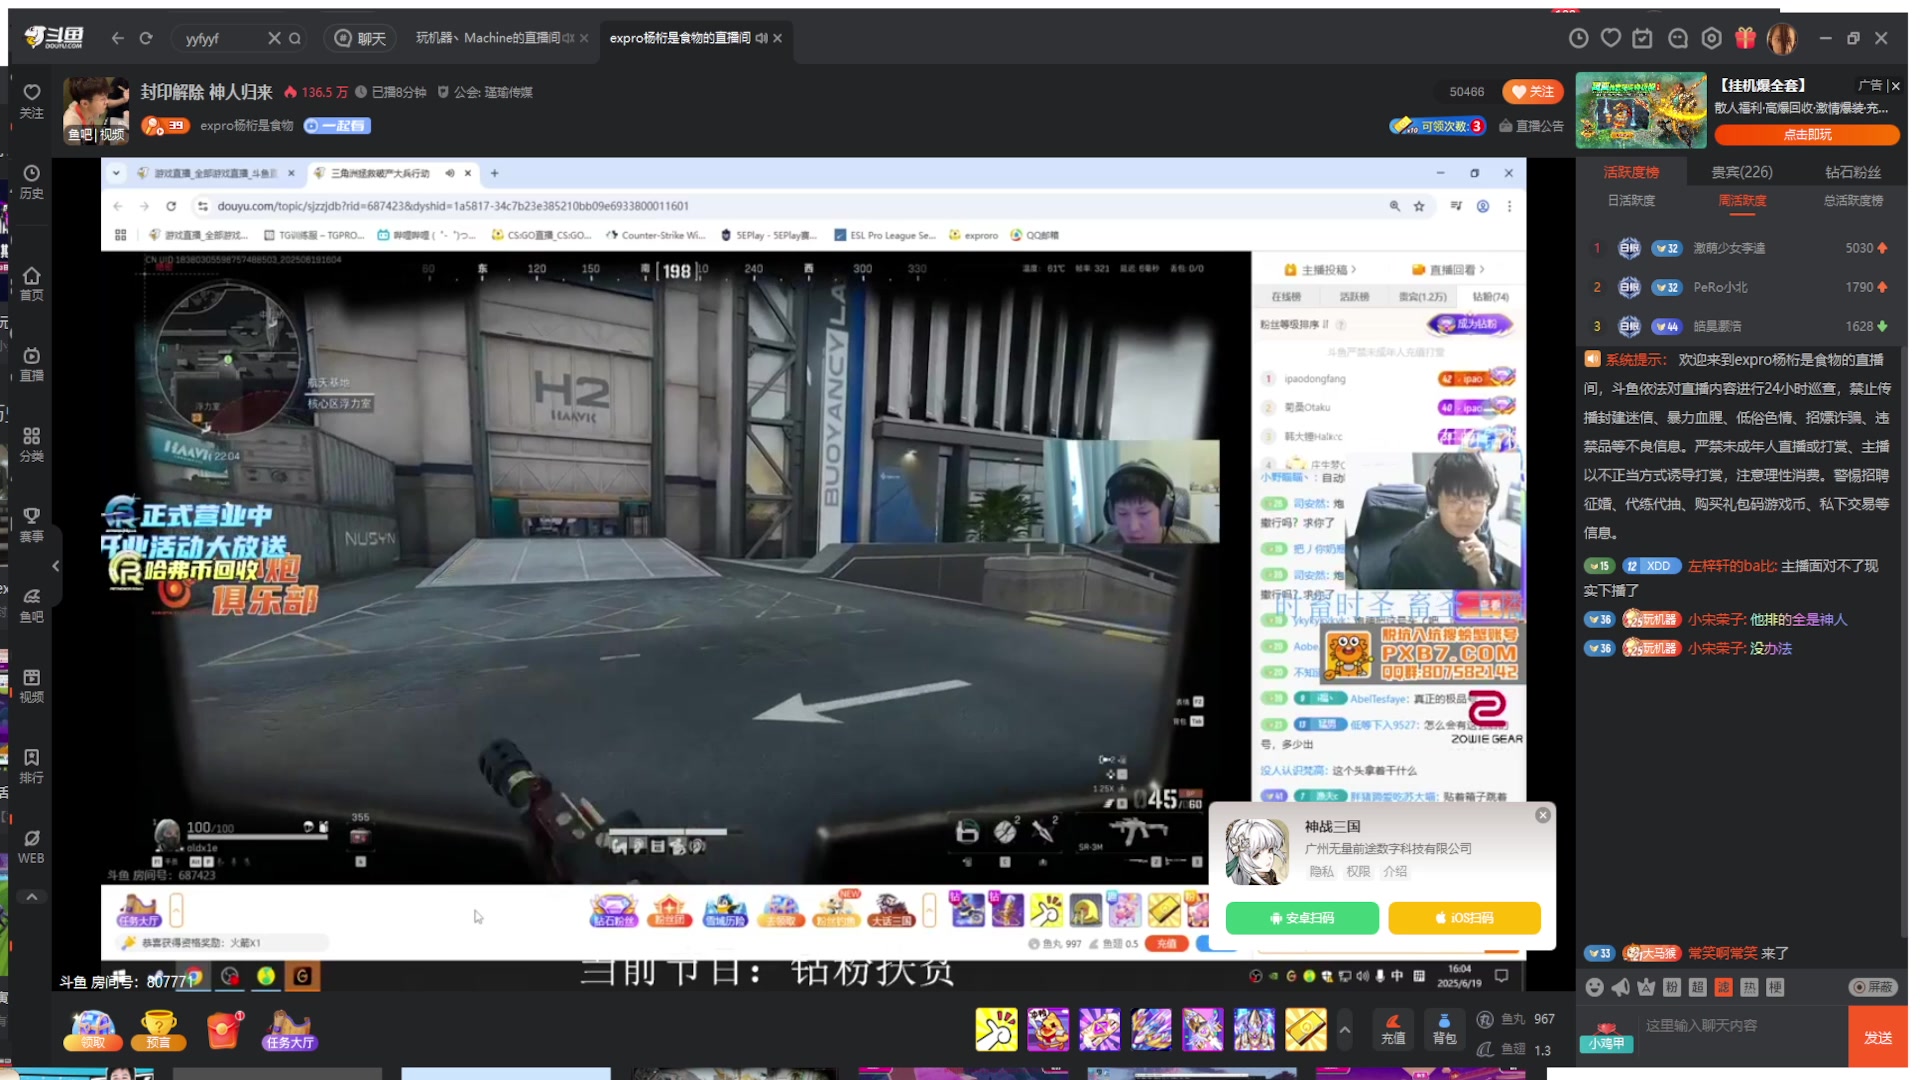
Task: Open 鱼吧 forum in the sidebar
Action: 31,606
